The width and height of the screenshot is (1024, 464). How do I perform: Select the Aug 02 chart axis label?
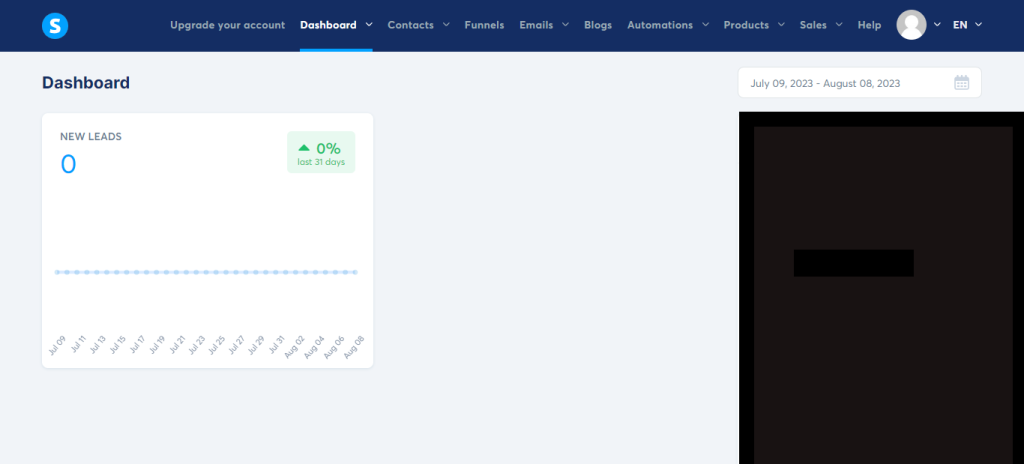295,346
